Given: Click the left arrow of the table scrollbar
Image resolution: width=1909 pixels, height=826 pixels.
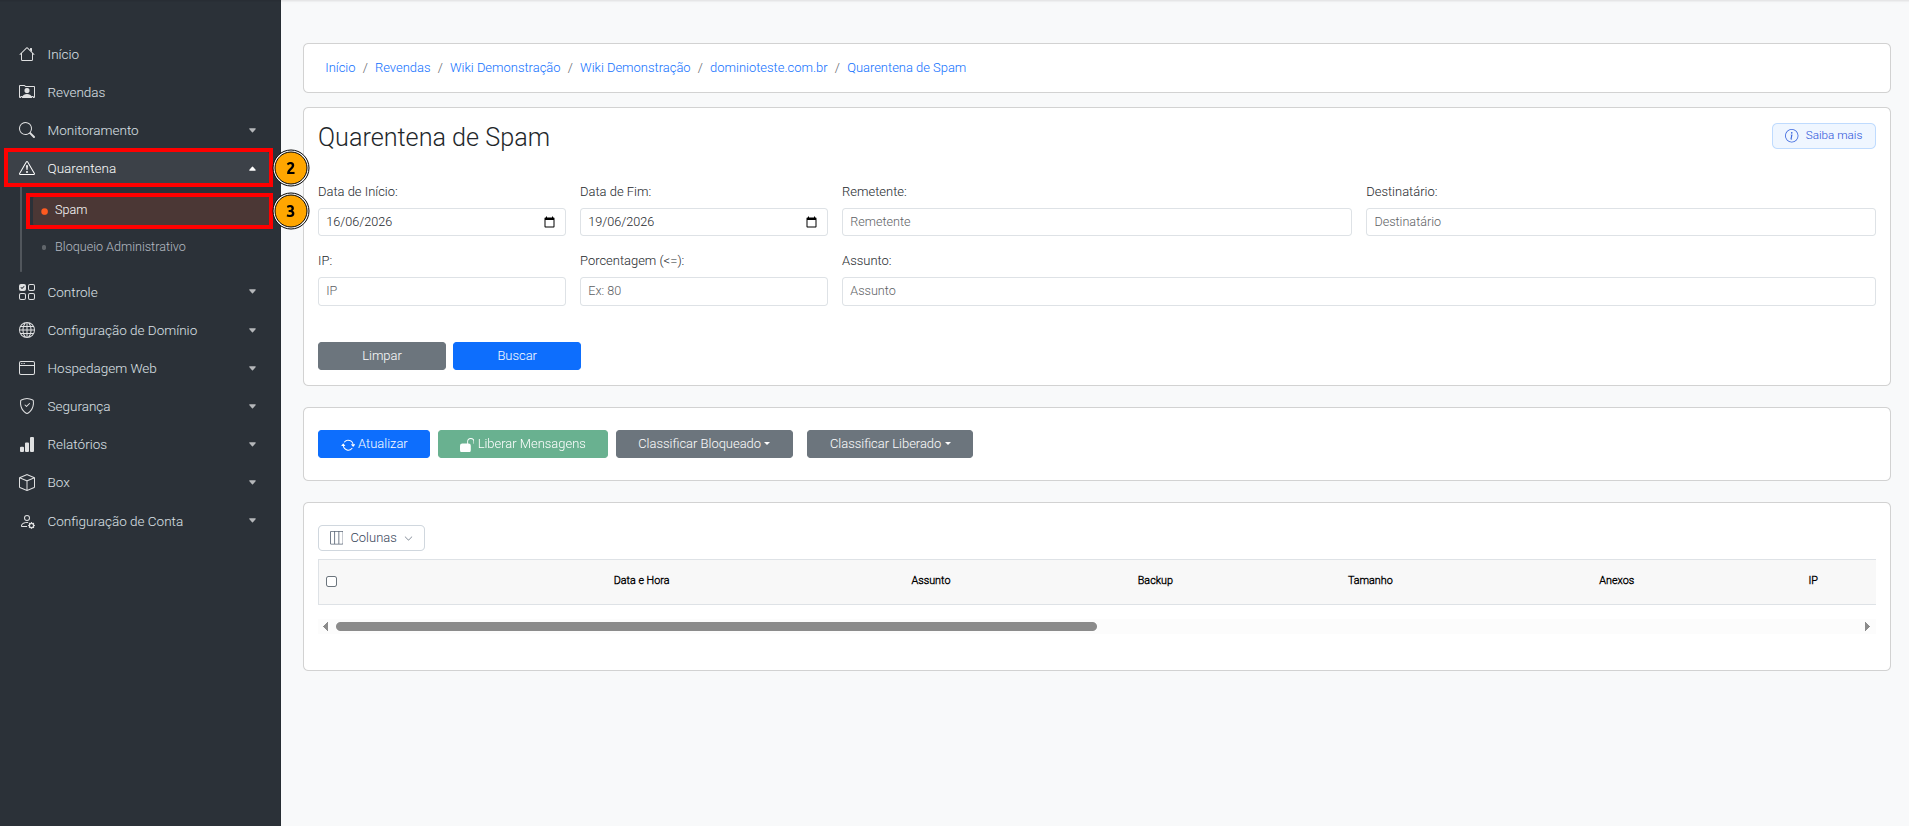Looking at the screenshot, I should 325,627.
